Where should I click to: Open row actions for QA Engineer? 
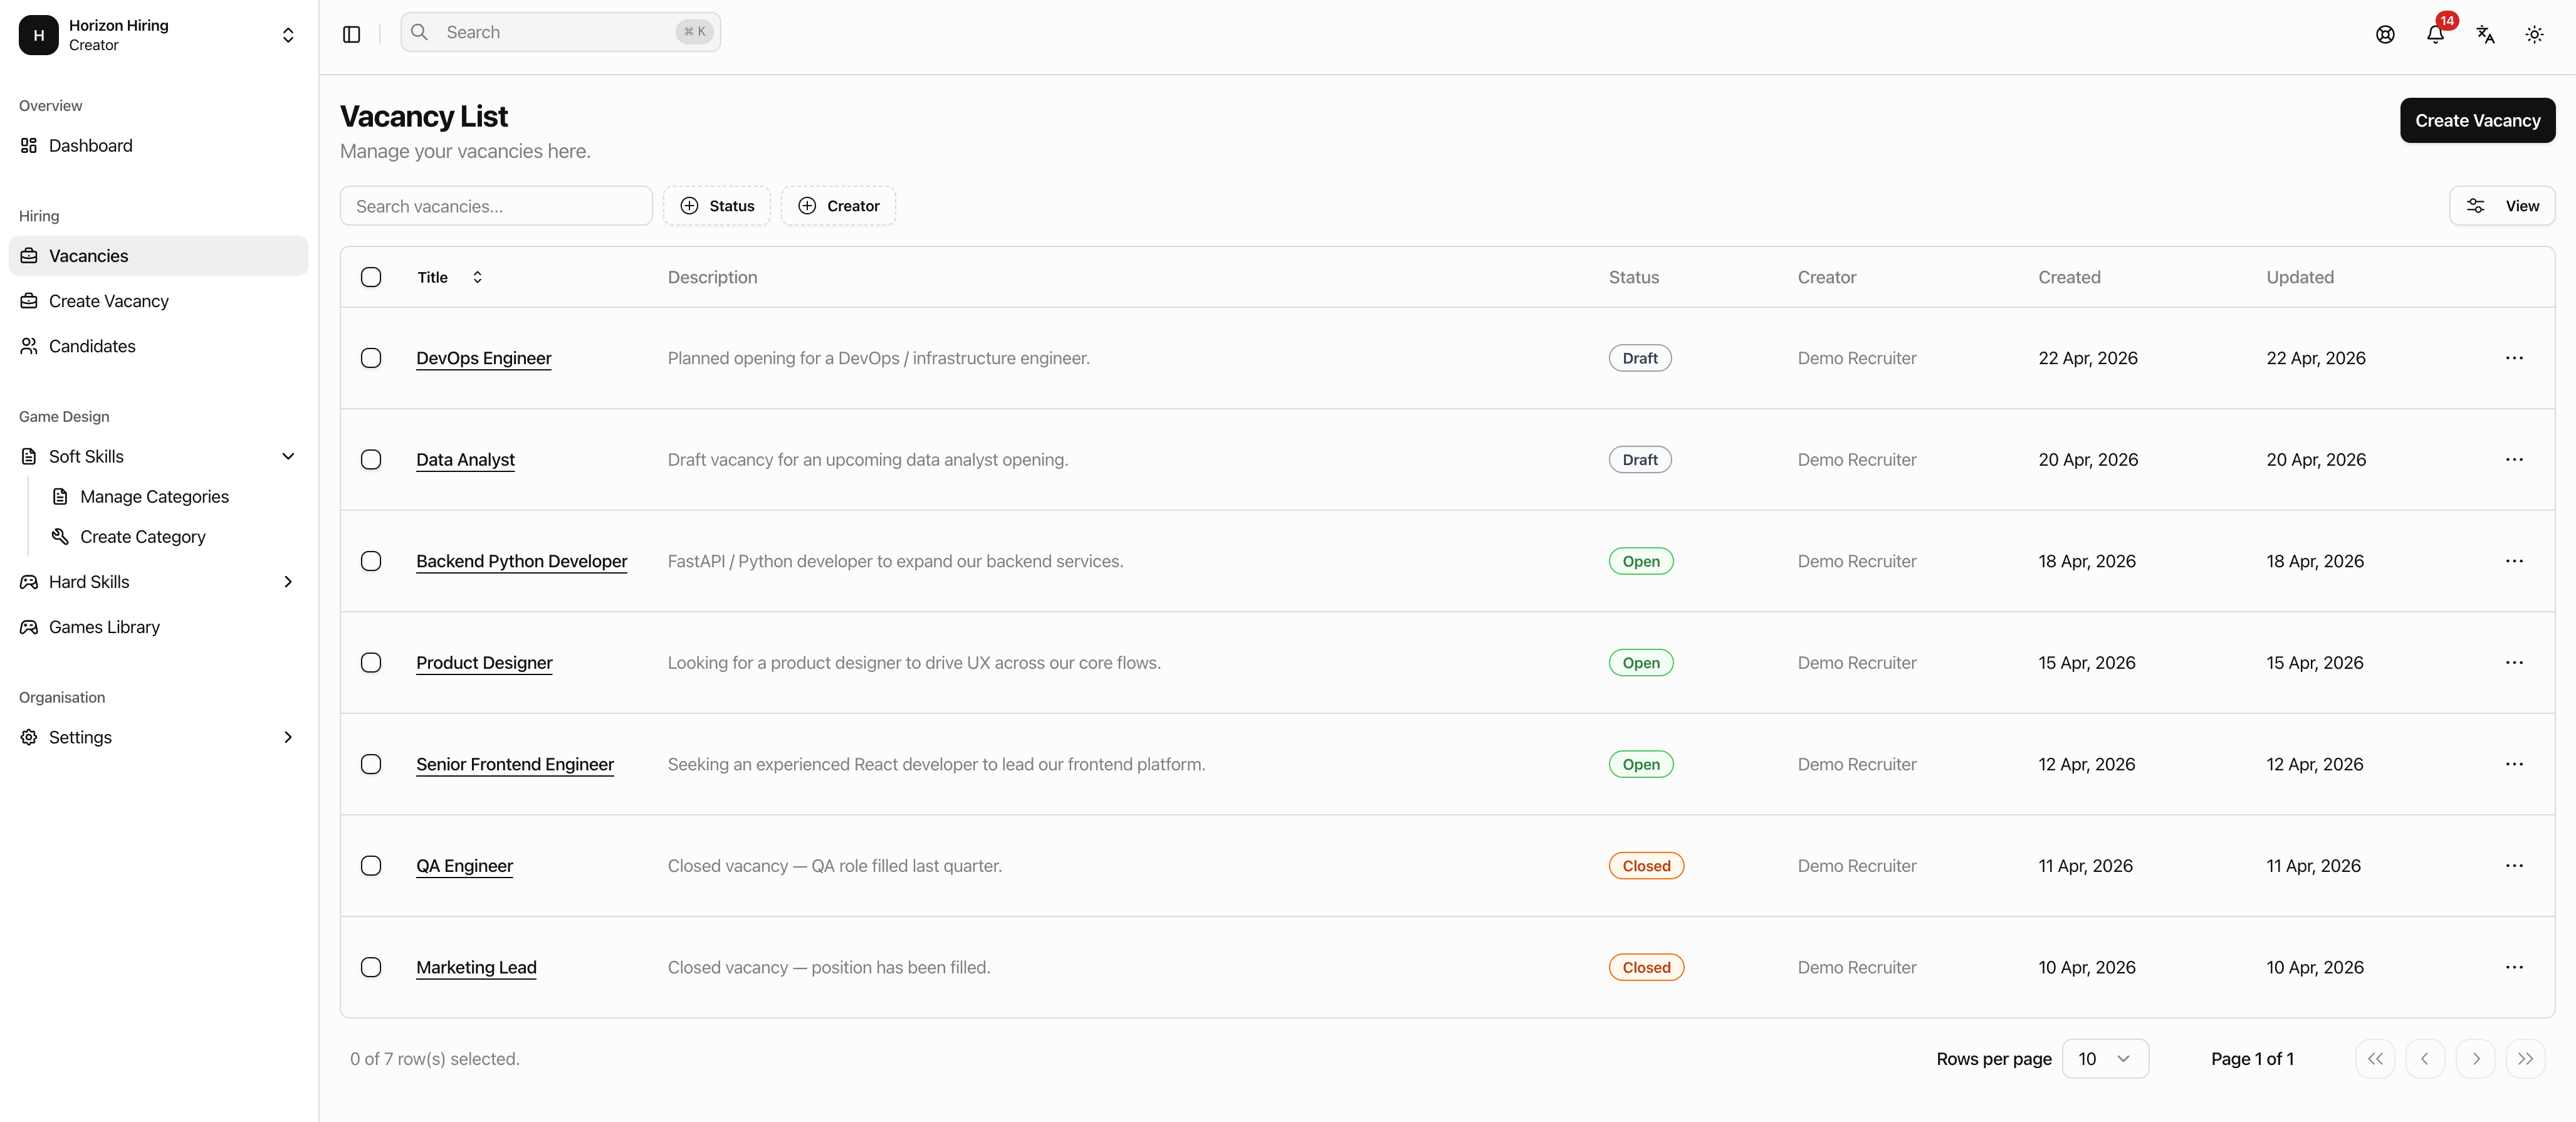click(x=2514, y=866)
